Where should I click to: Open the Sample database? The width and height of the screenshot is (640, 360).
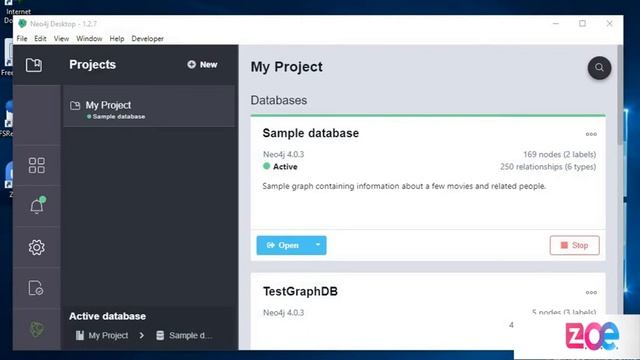283,245
